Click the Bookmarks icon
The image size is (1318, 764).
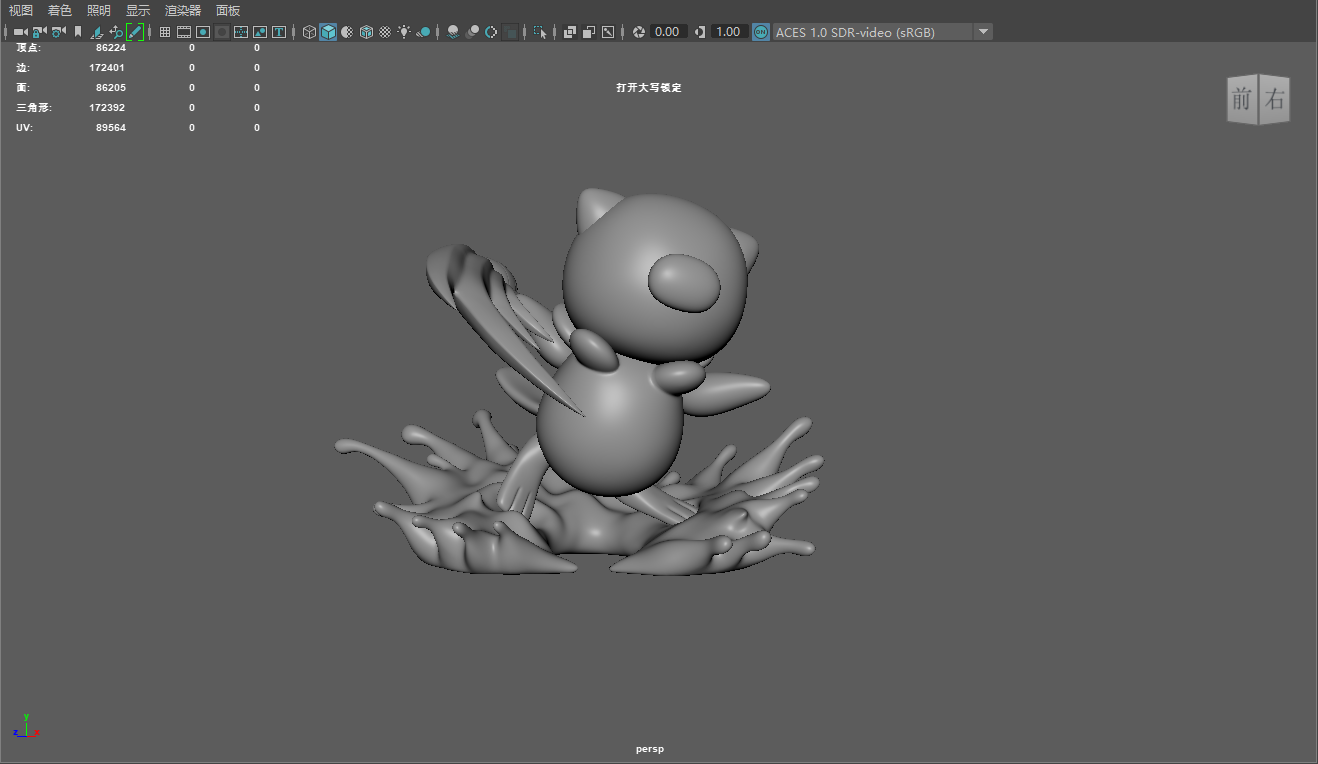[x=78, y=32]
